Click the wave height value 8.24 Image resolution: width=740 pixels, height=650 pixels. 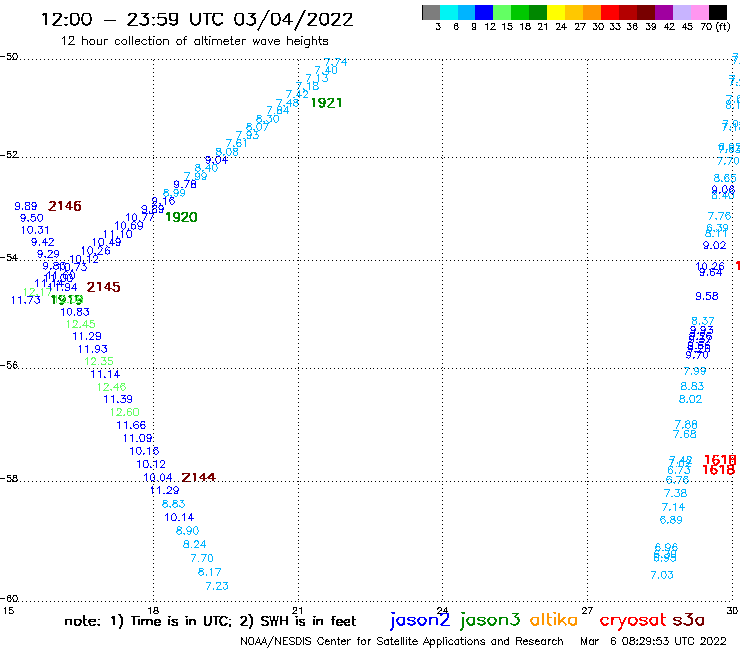coord(194,544)
